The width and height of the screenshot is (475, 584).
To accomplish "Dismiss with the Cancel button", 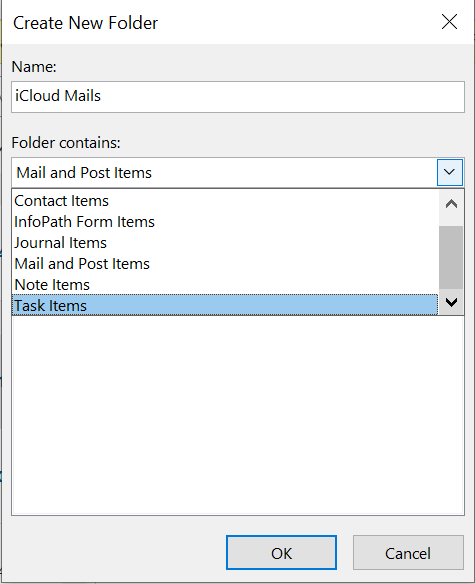I will [x=408, y=553].
